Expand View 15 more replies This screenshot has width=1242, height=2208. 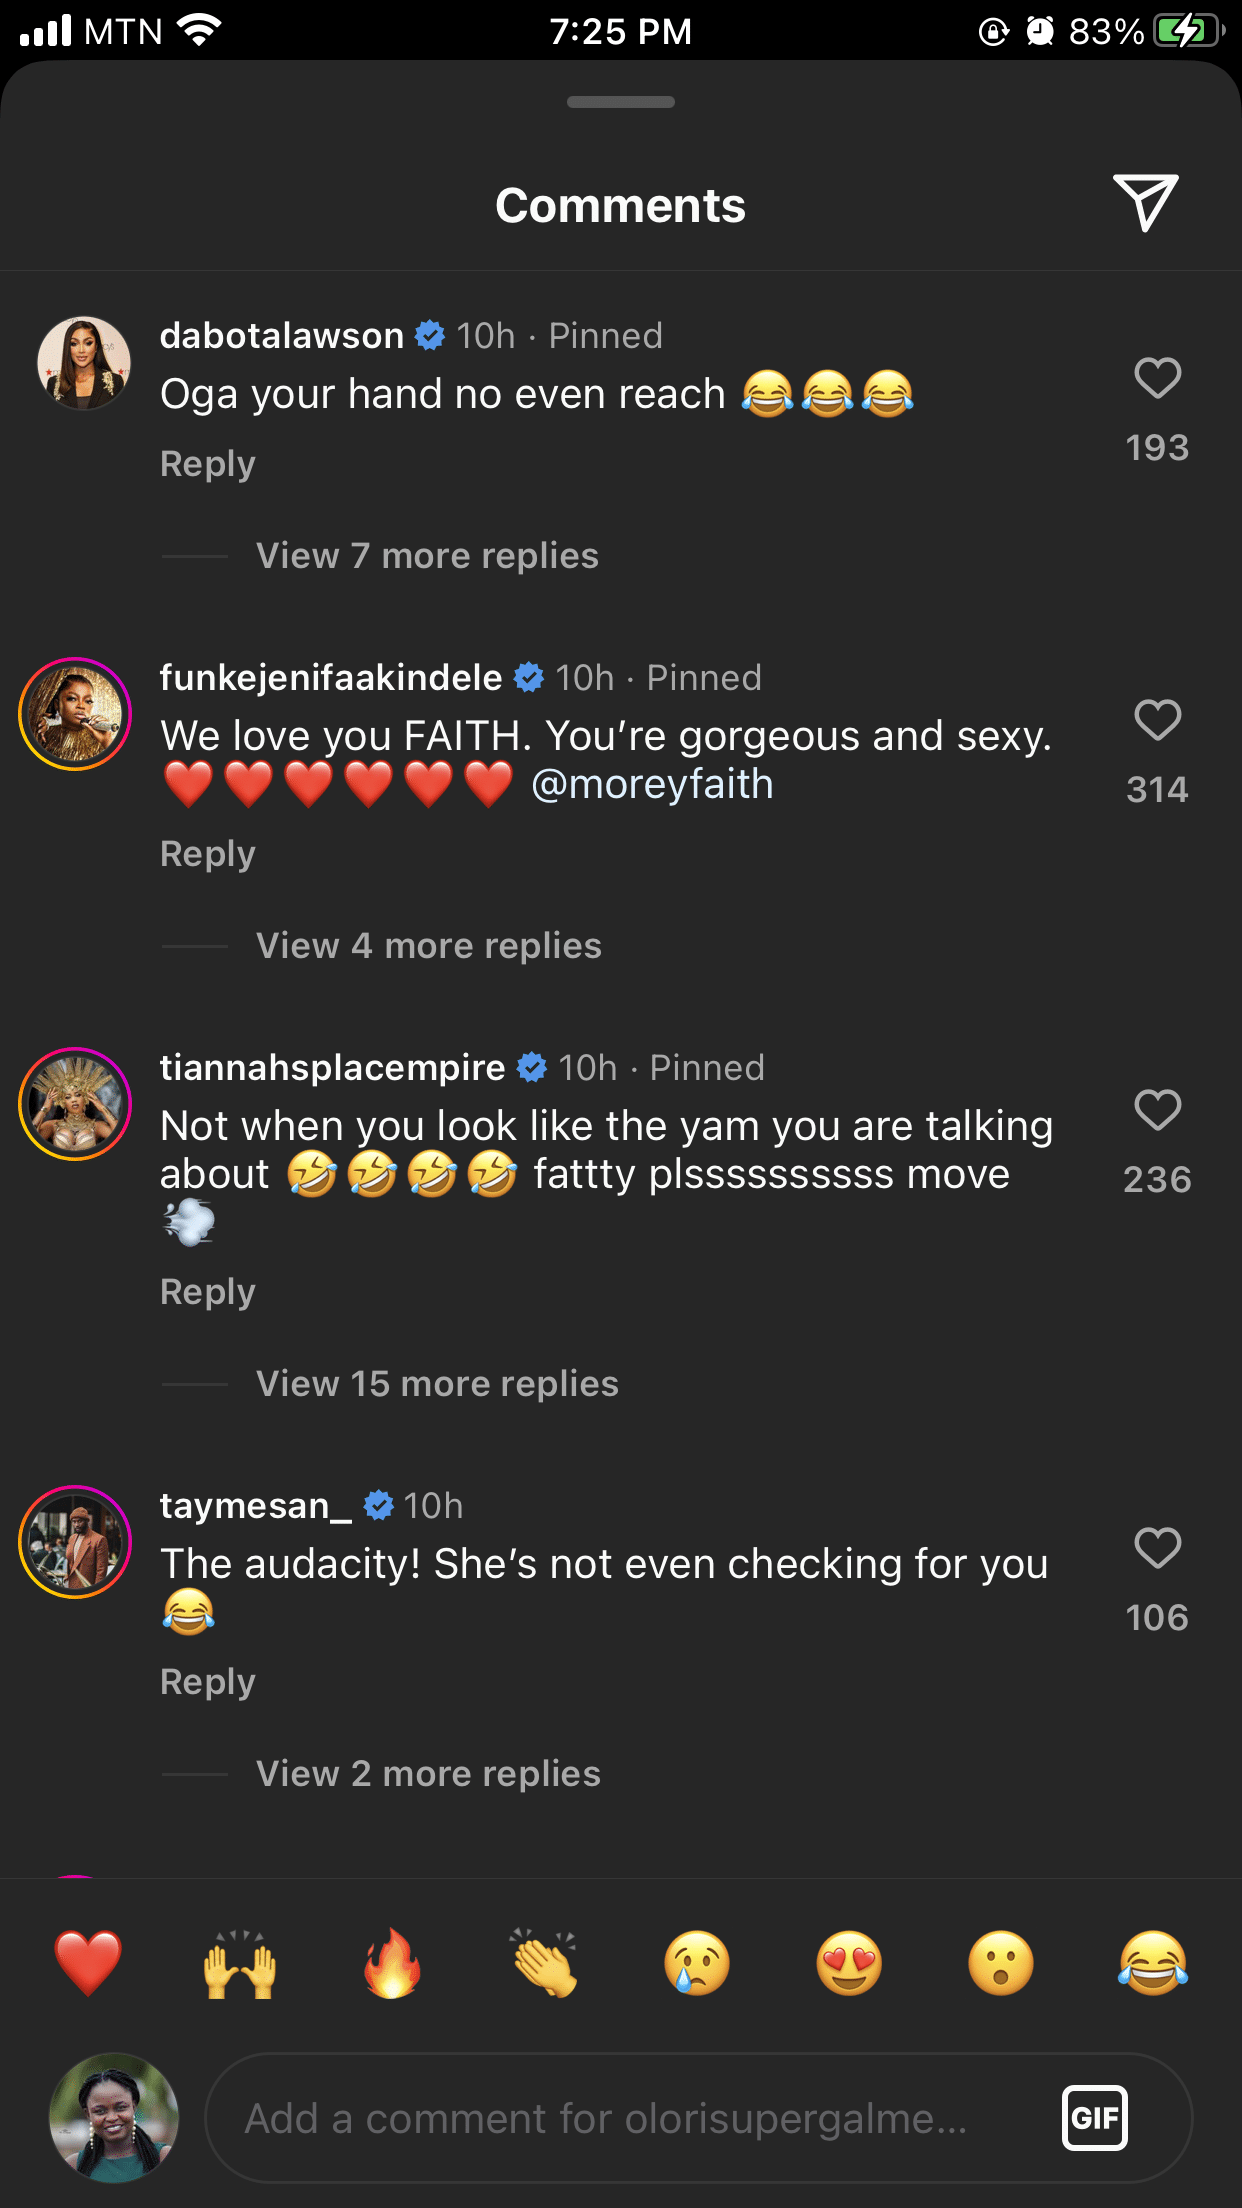[x=437, y=1384]
